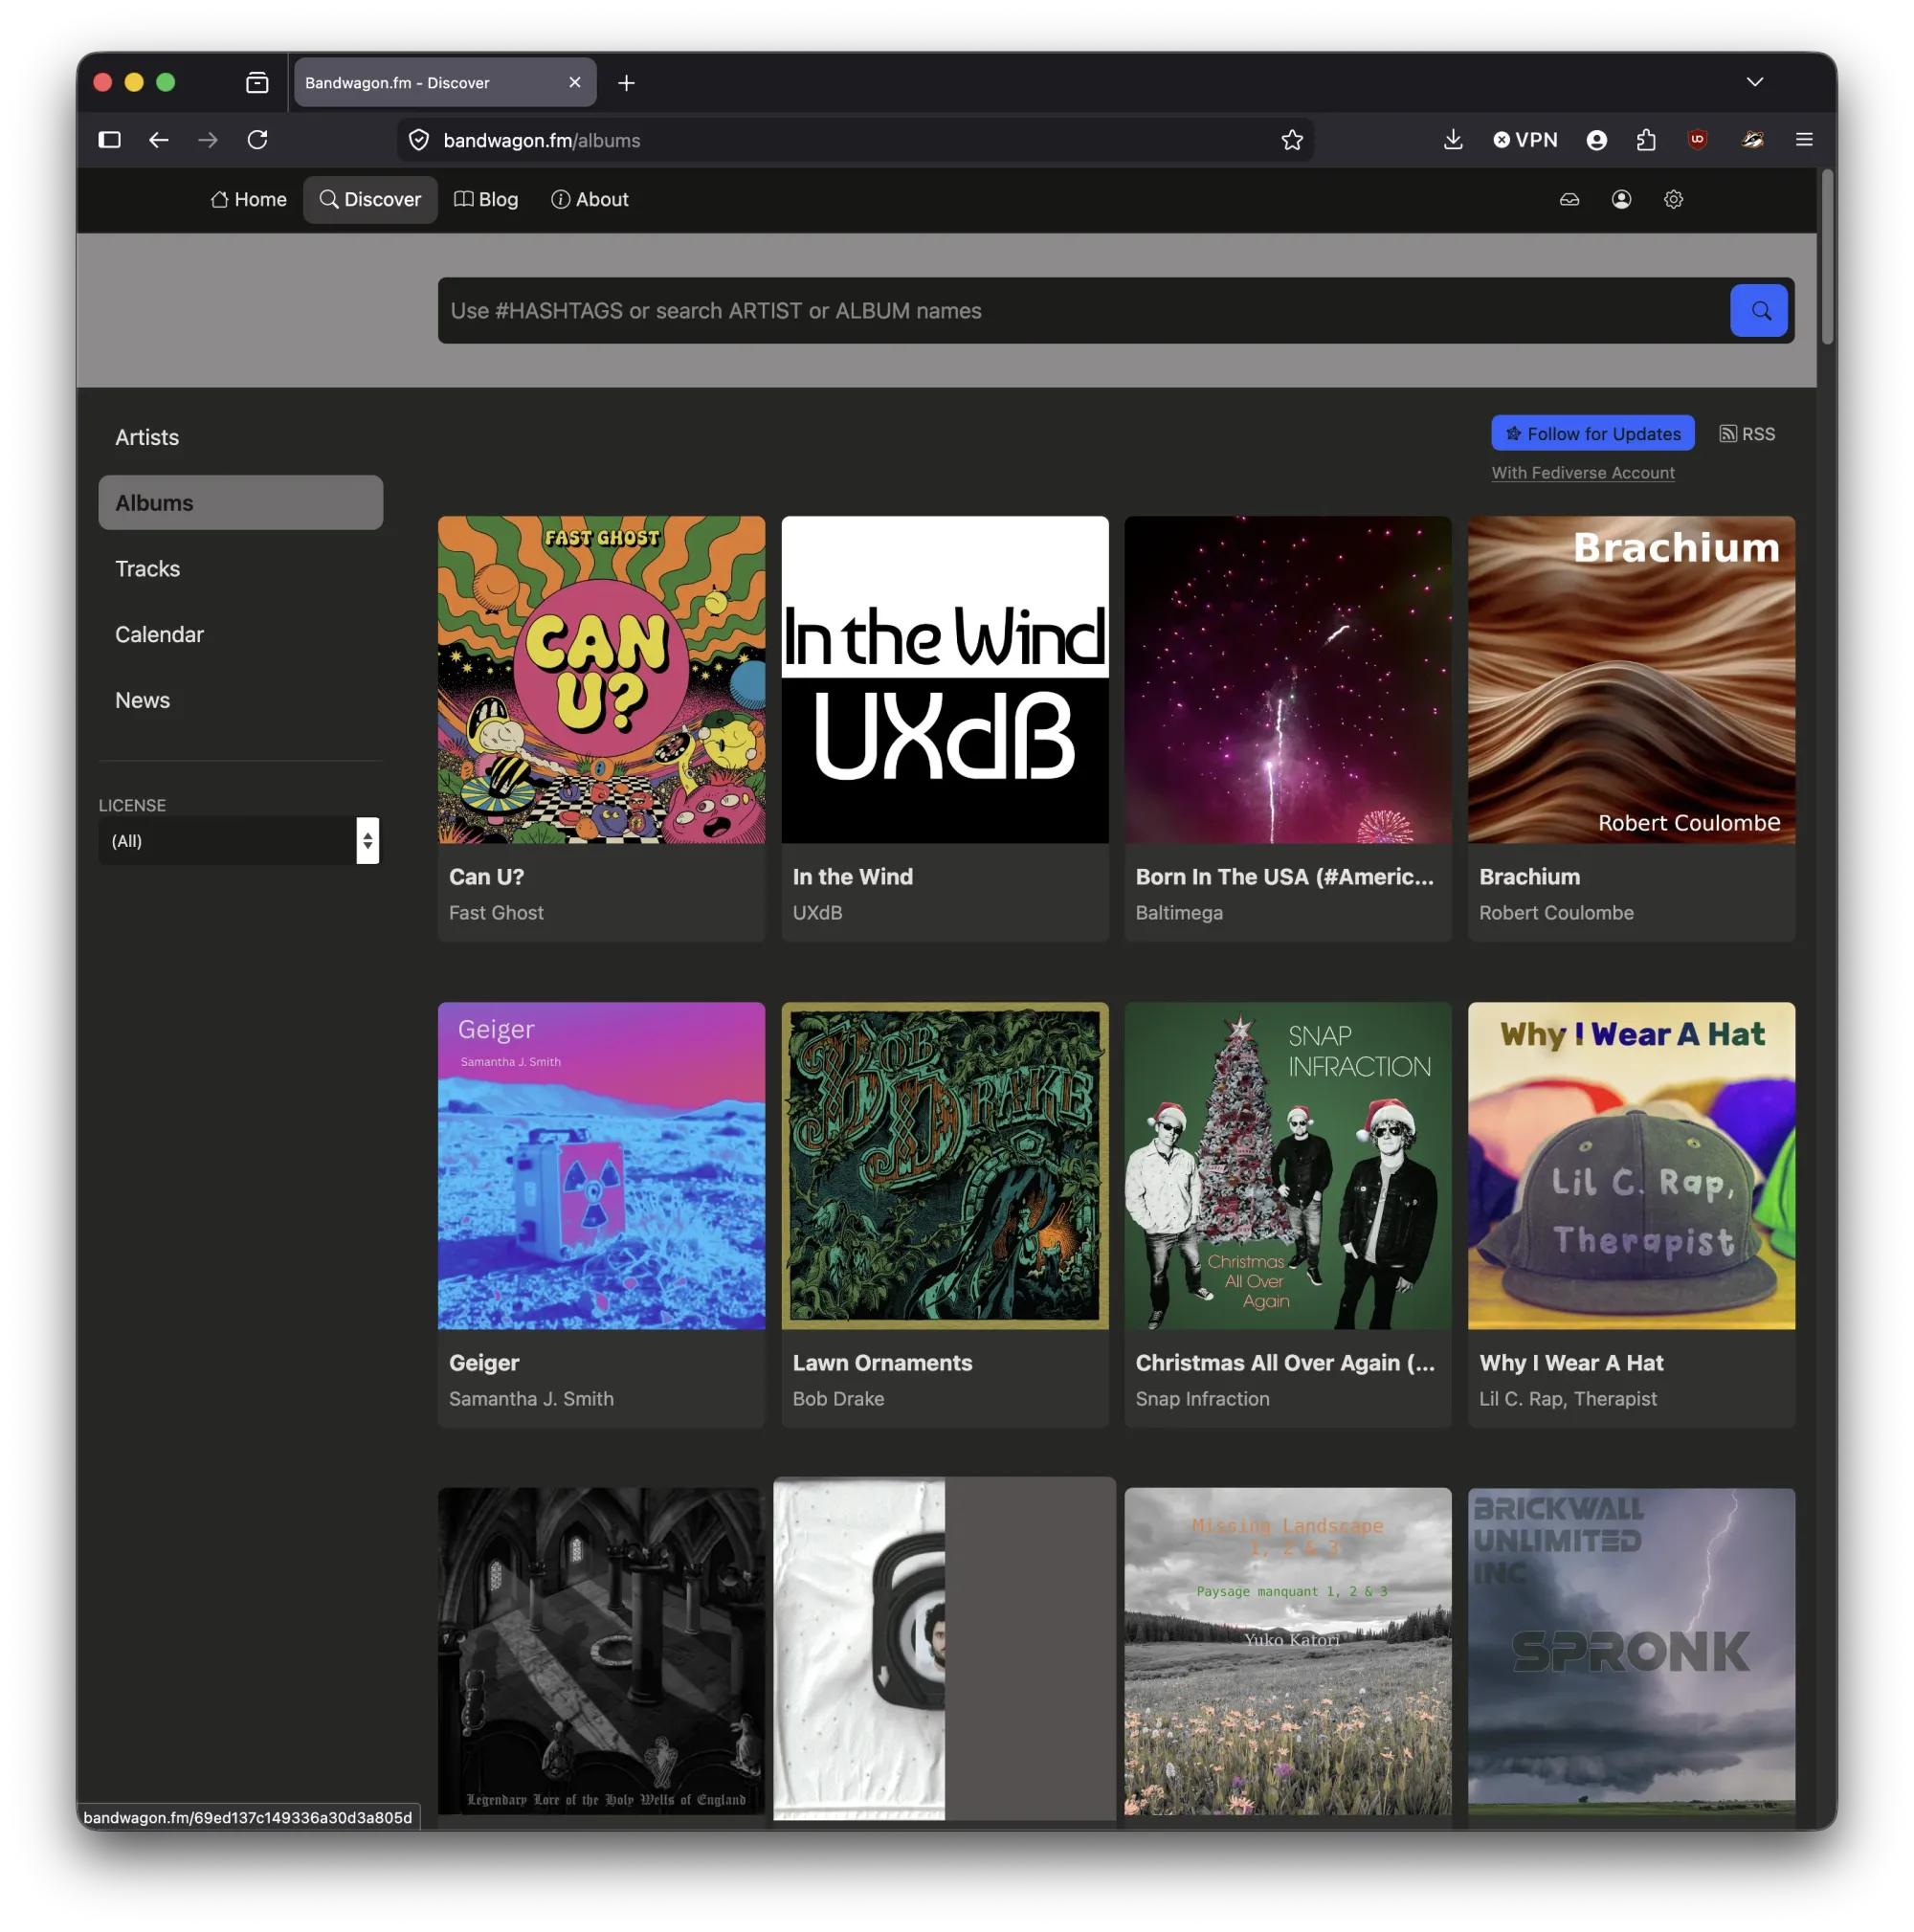Go back with the back arrow
Viewport: 1914px width, 1932px height.
pyautogui.click(x=159, y=140)
